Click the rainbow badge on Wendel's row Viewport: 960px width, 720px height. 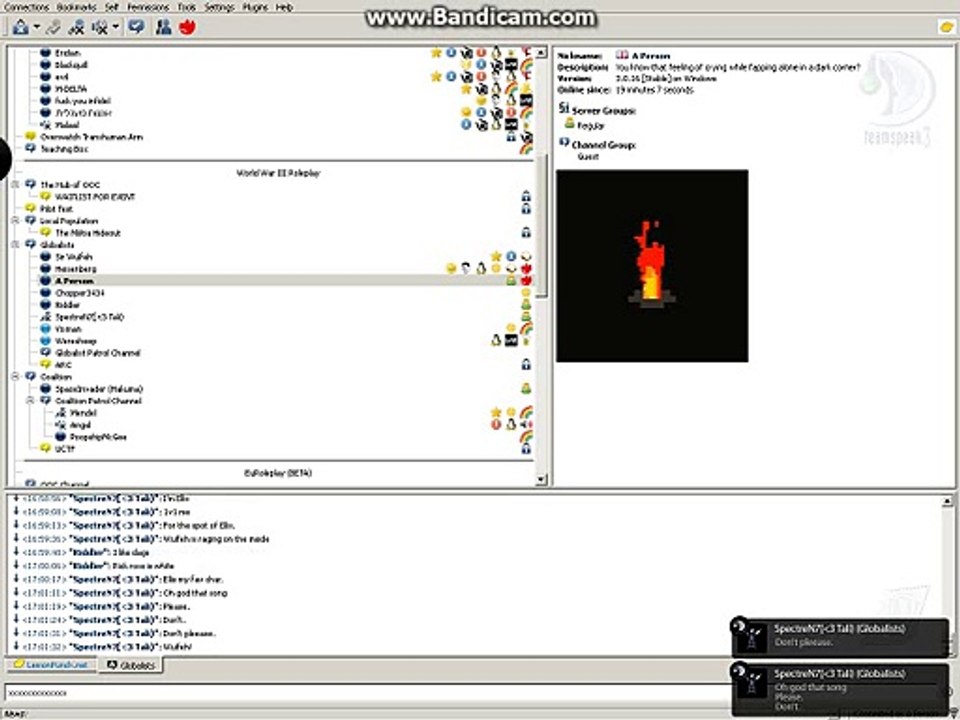(x=526, y=413)
